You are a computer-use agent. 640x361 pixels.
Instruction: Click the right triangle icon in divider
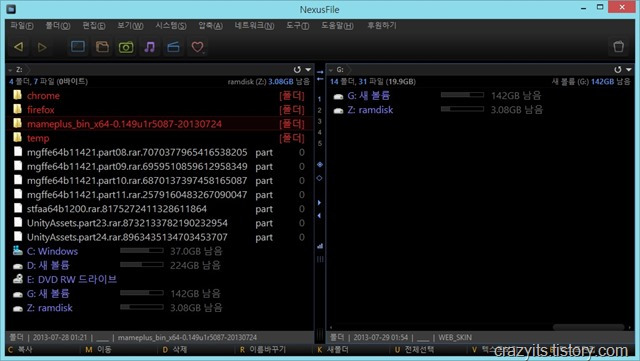click(x=319, y=203)
